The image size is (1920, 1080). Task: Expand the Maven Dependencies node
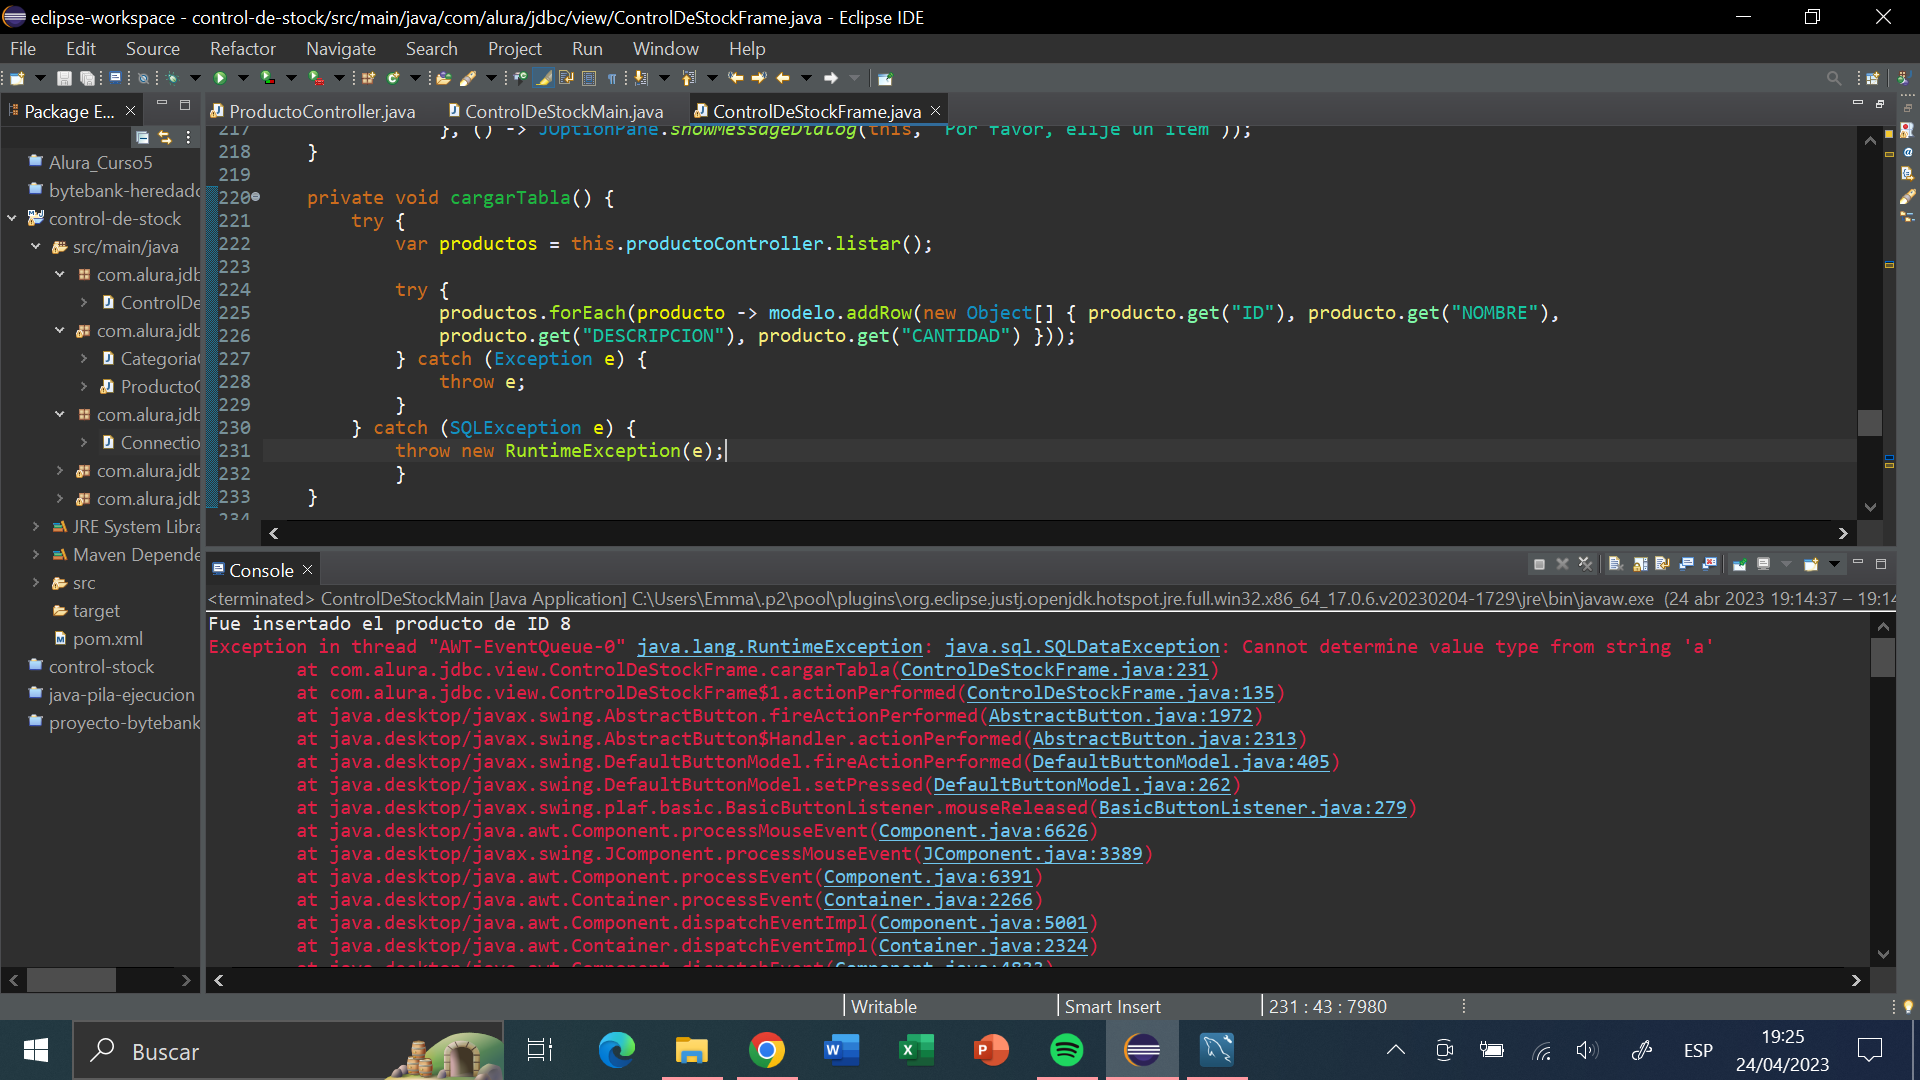(x=36, y=554)
